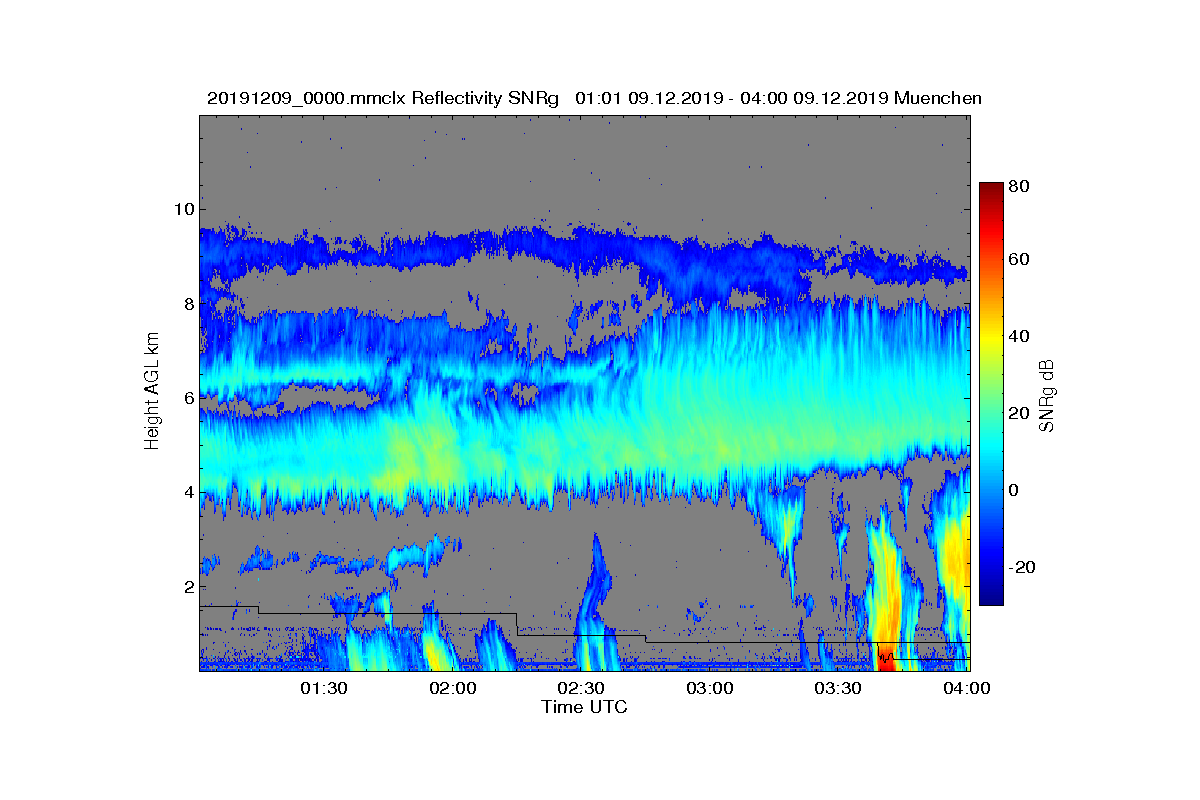Image resolution: width=1200 pixels, height=800 pixels.
Task: Click the colorbar value "20"
Action: point(1020,413)
